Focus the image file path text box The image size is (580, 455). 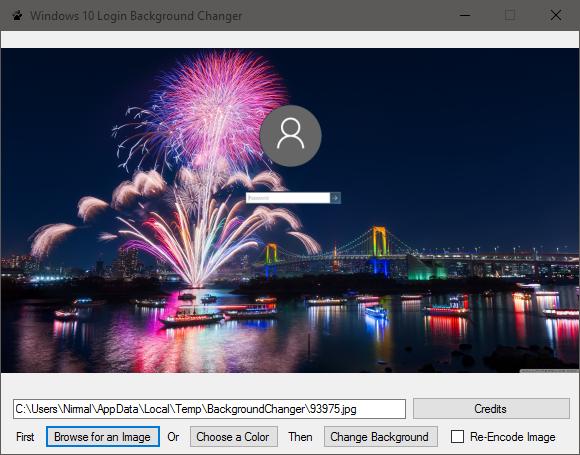209,409
